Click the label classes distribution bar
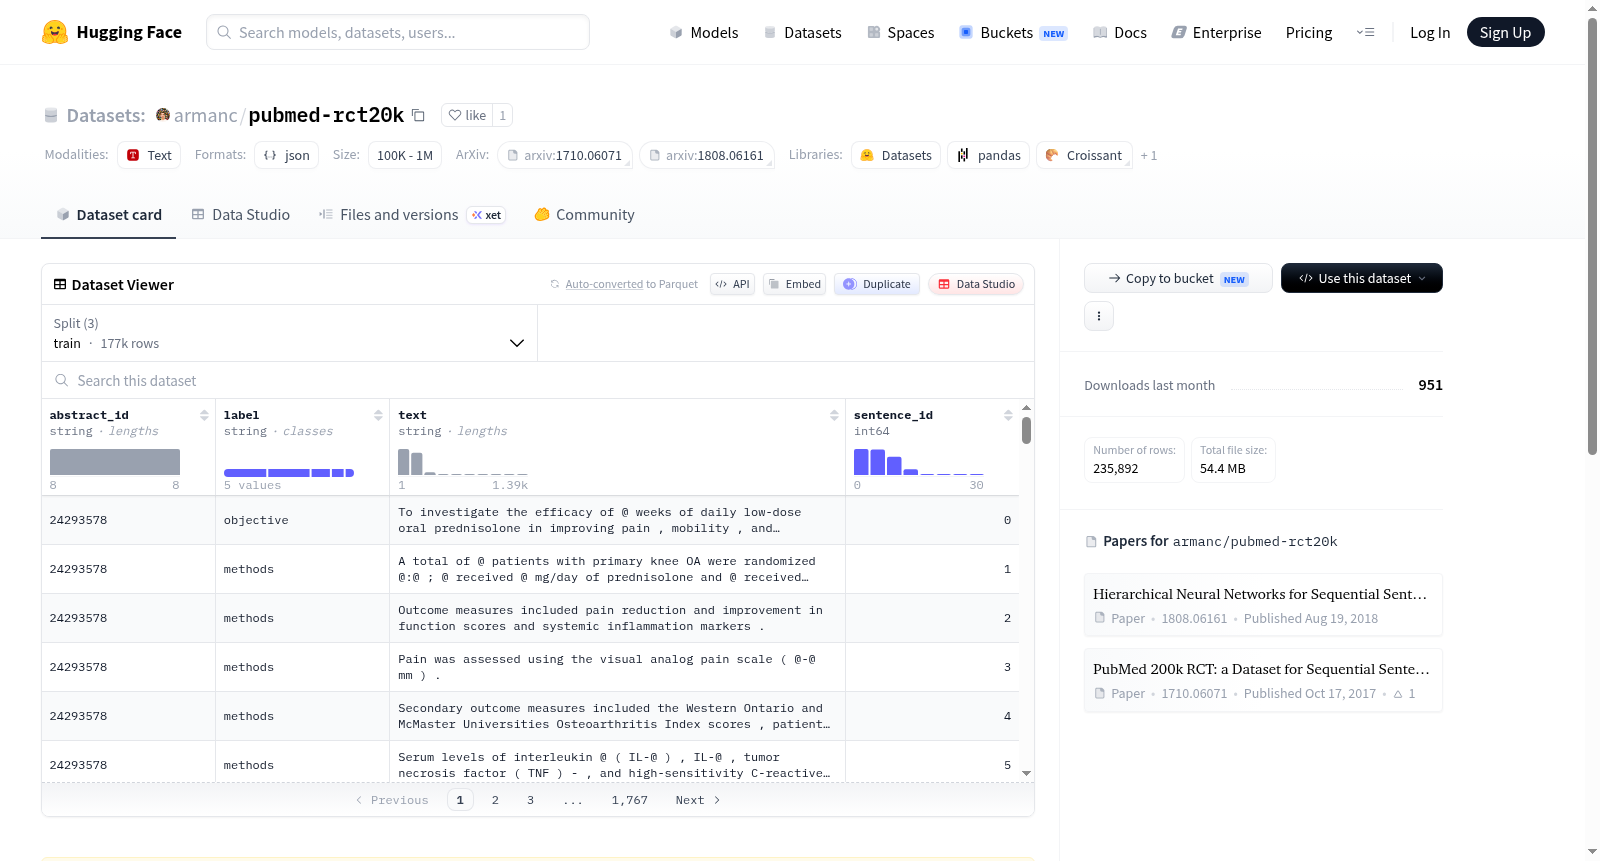The height and width of the screenshot is (861, 1600). tap(289, 473)
